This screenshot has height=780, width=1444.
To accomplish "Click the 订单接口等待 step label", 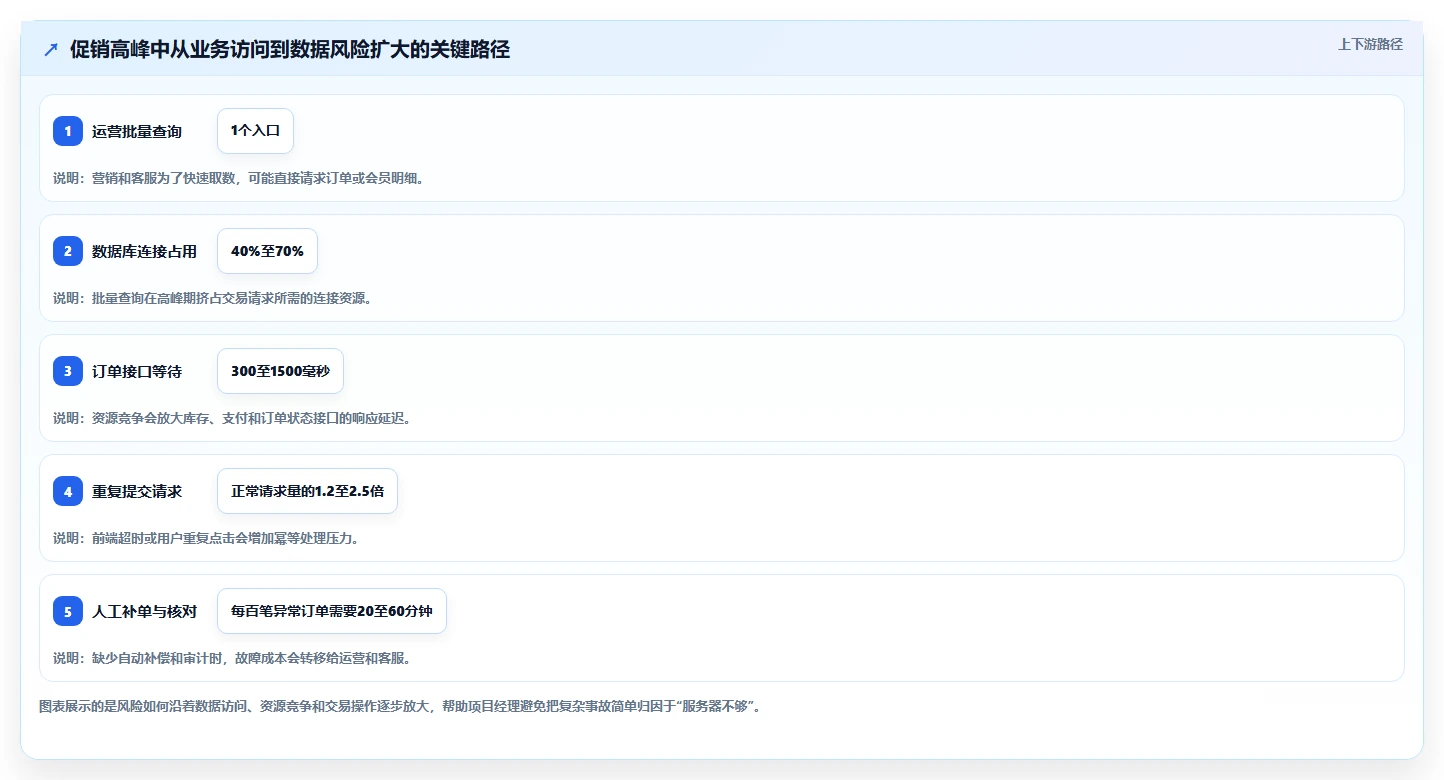I will [x=137, y=371].
